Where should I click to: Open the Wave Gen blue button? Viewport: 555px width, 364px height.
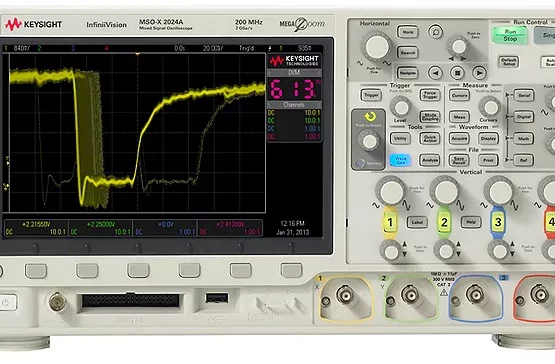coord(400,160)
